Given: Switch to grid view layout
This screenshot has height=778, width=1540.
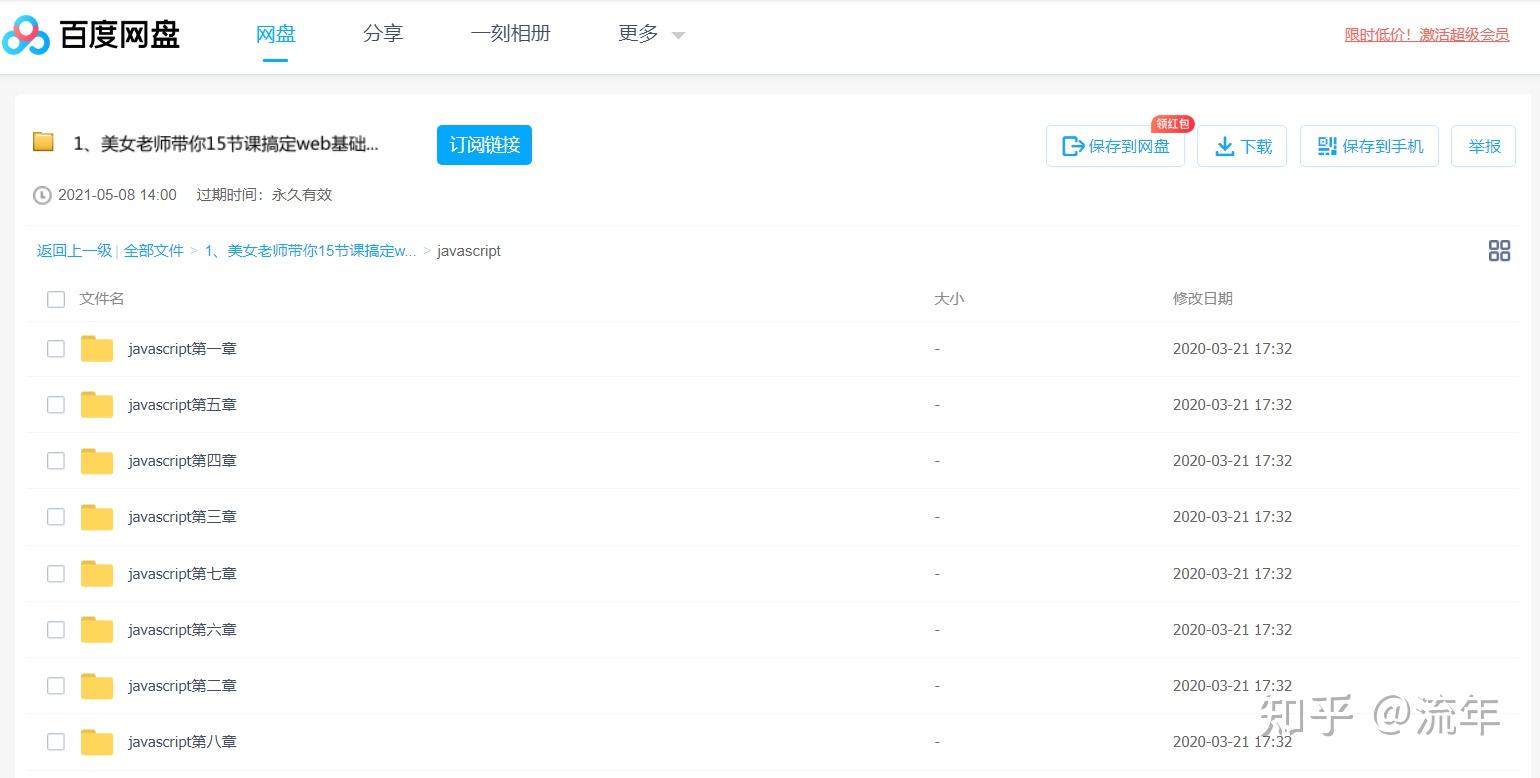Looking at the screenshot, I should [1499, 251].
